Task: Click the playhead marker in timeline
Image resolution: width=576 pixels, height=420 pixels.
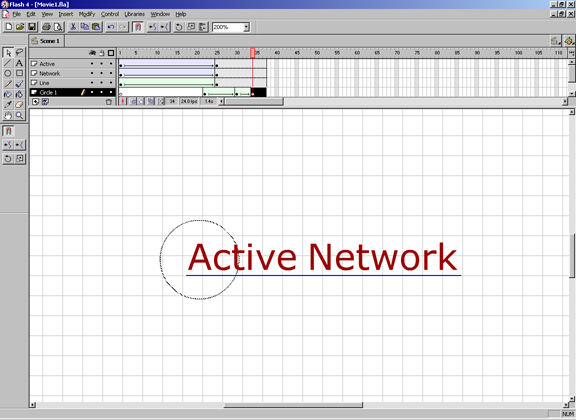Action: (253, 53)
